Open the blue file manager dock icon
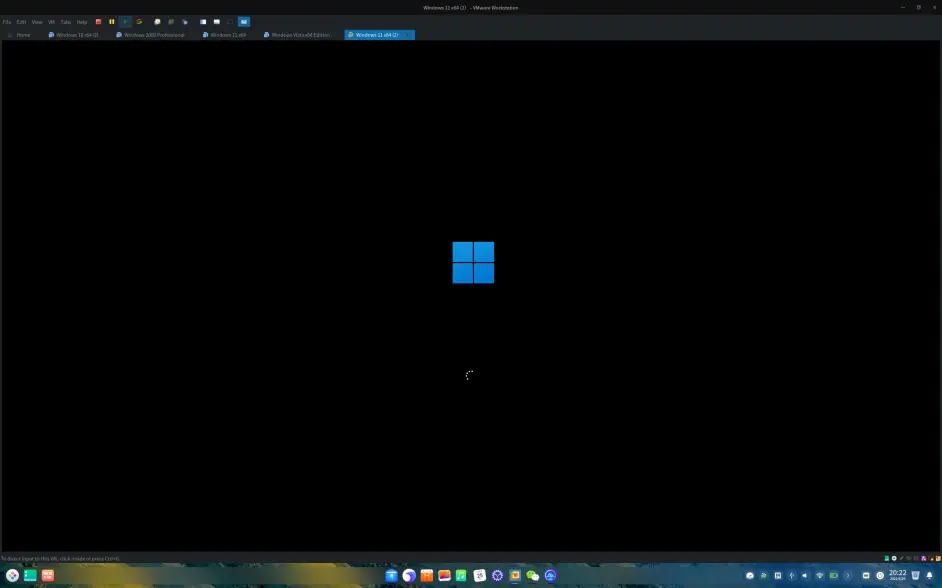 tap(391, 575)
